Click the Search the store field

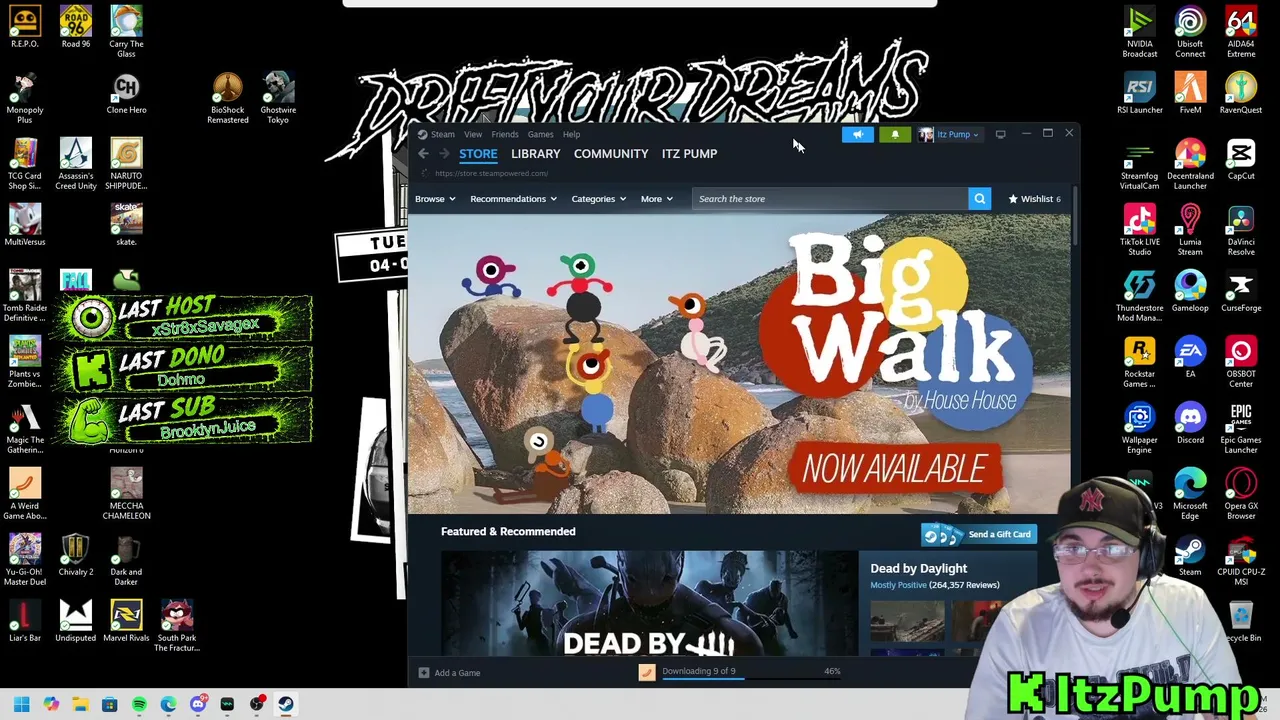point(829,199)
